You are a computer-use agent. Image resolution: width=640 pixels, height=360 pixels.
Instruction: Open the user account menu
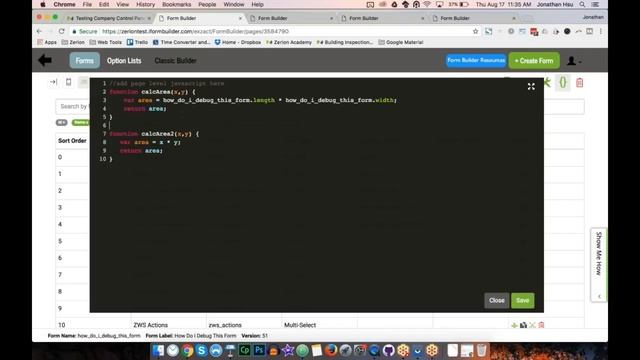[574, 61]
